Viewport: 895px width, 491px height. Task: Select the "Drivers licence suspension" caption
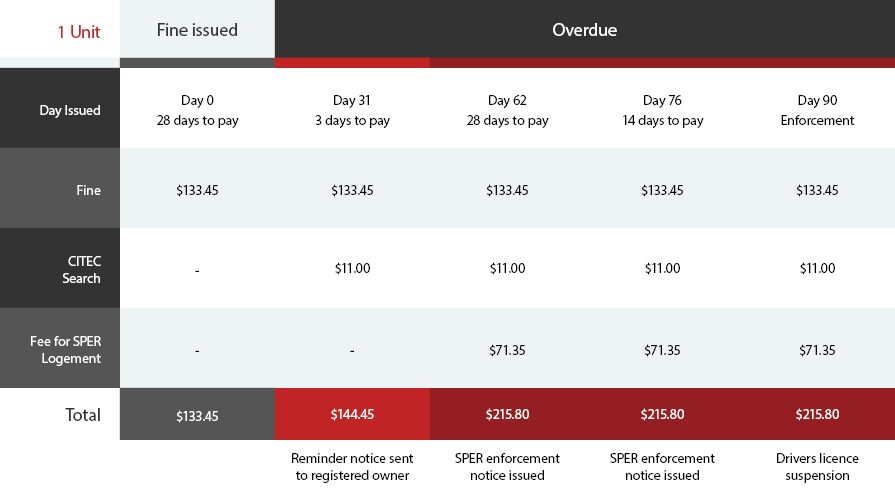click(817, 467)
